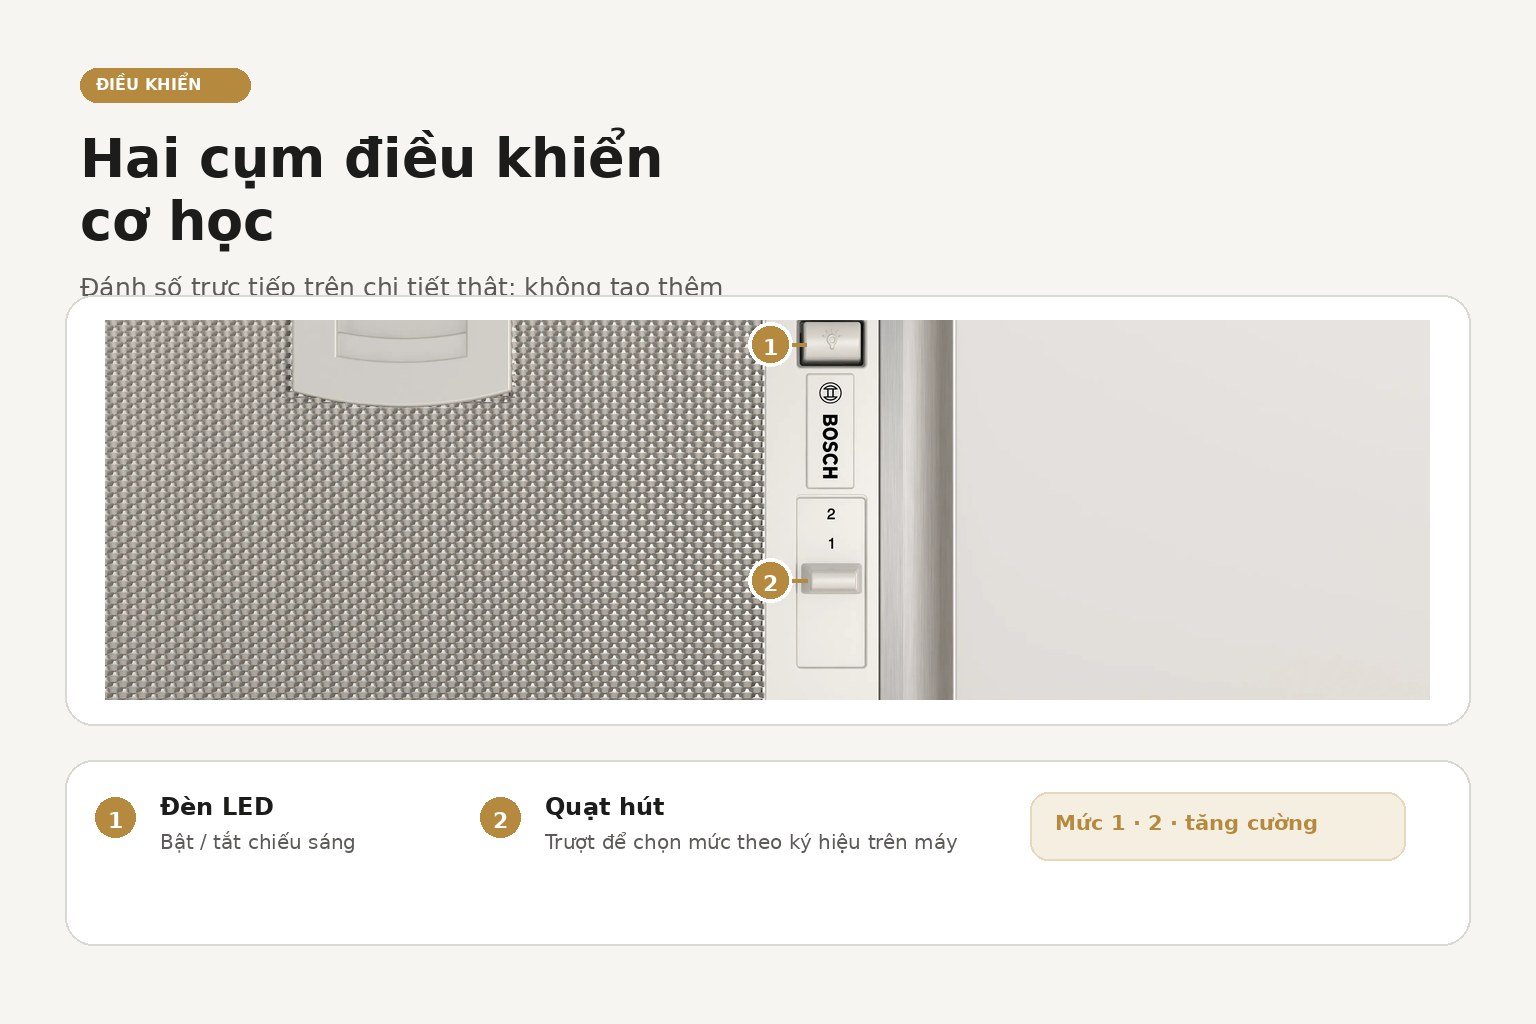Toggle the fan speed slider switch
Image resolution: width=1536 pixels, height=1024 pixels.
pyautogui.click(x=831, y=579)
